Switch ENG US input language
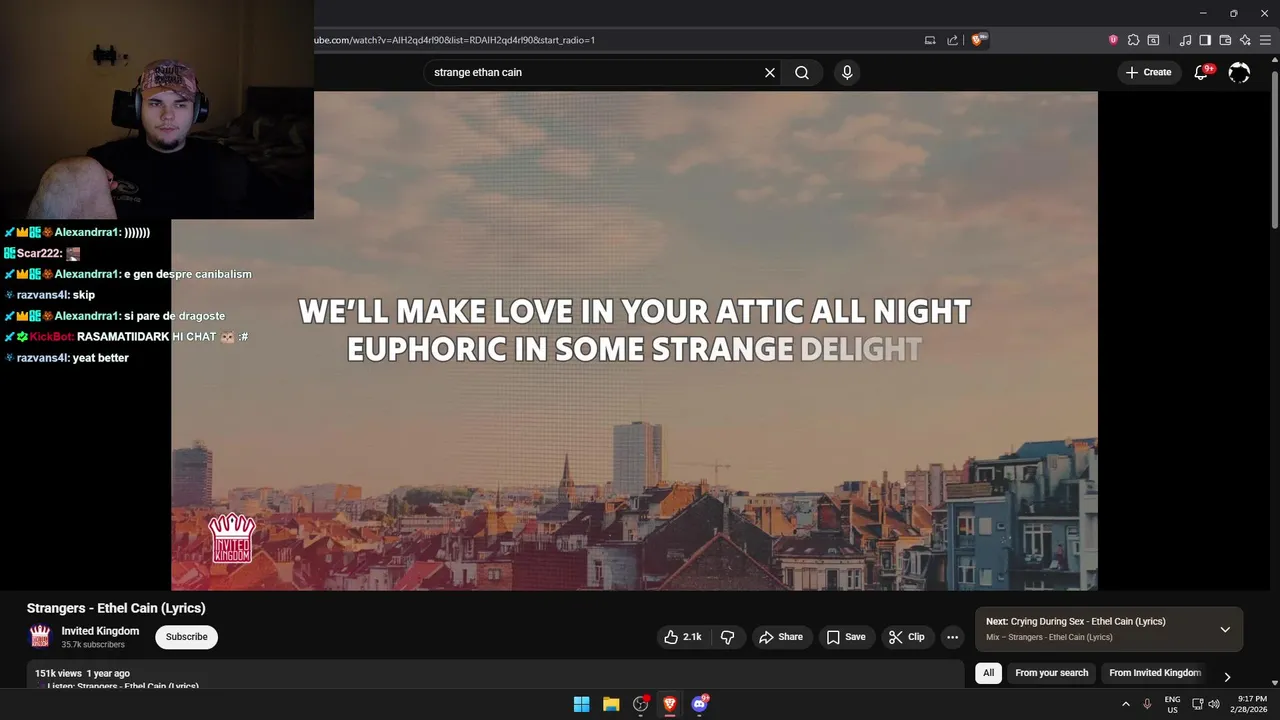Screen dimensions: 1280x720 tap(1172, 704)
